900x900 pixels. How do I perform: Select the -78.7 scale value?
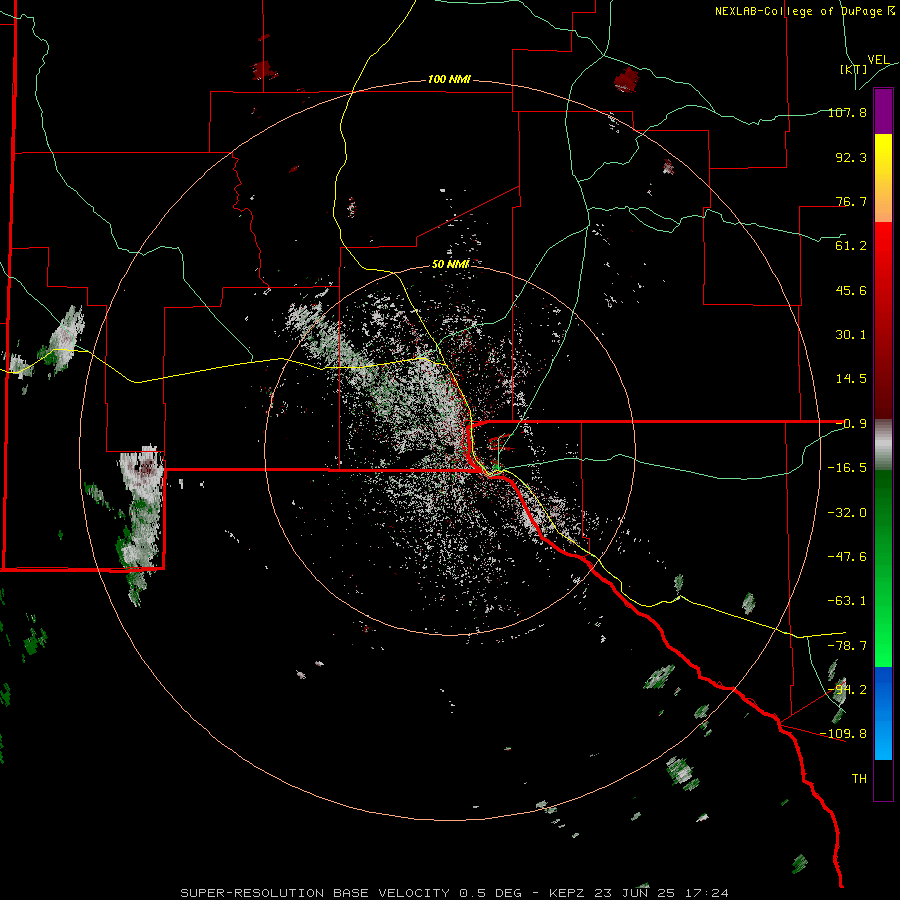tap(847, 646)
